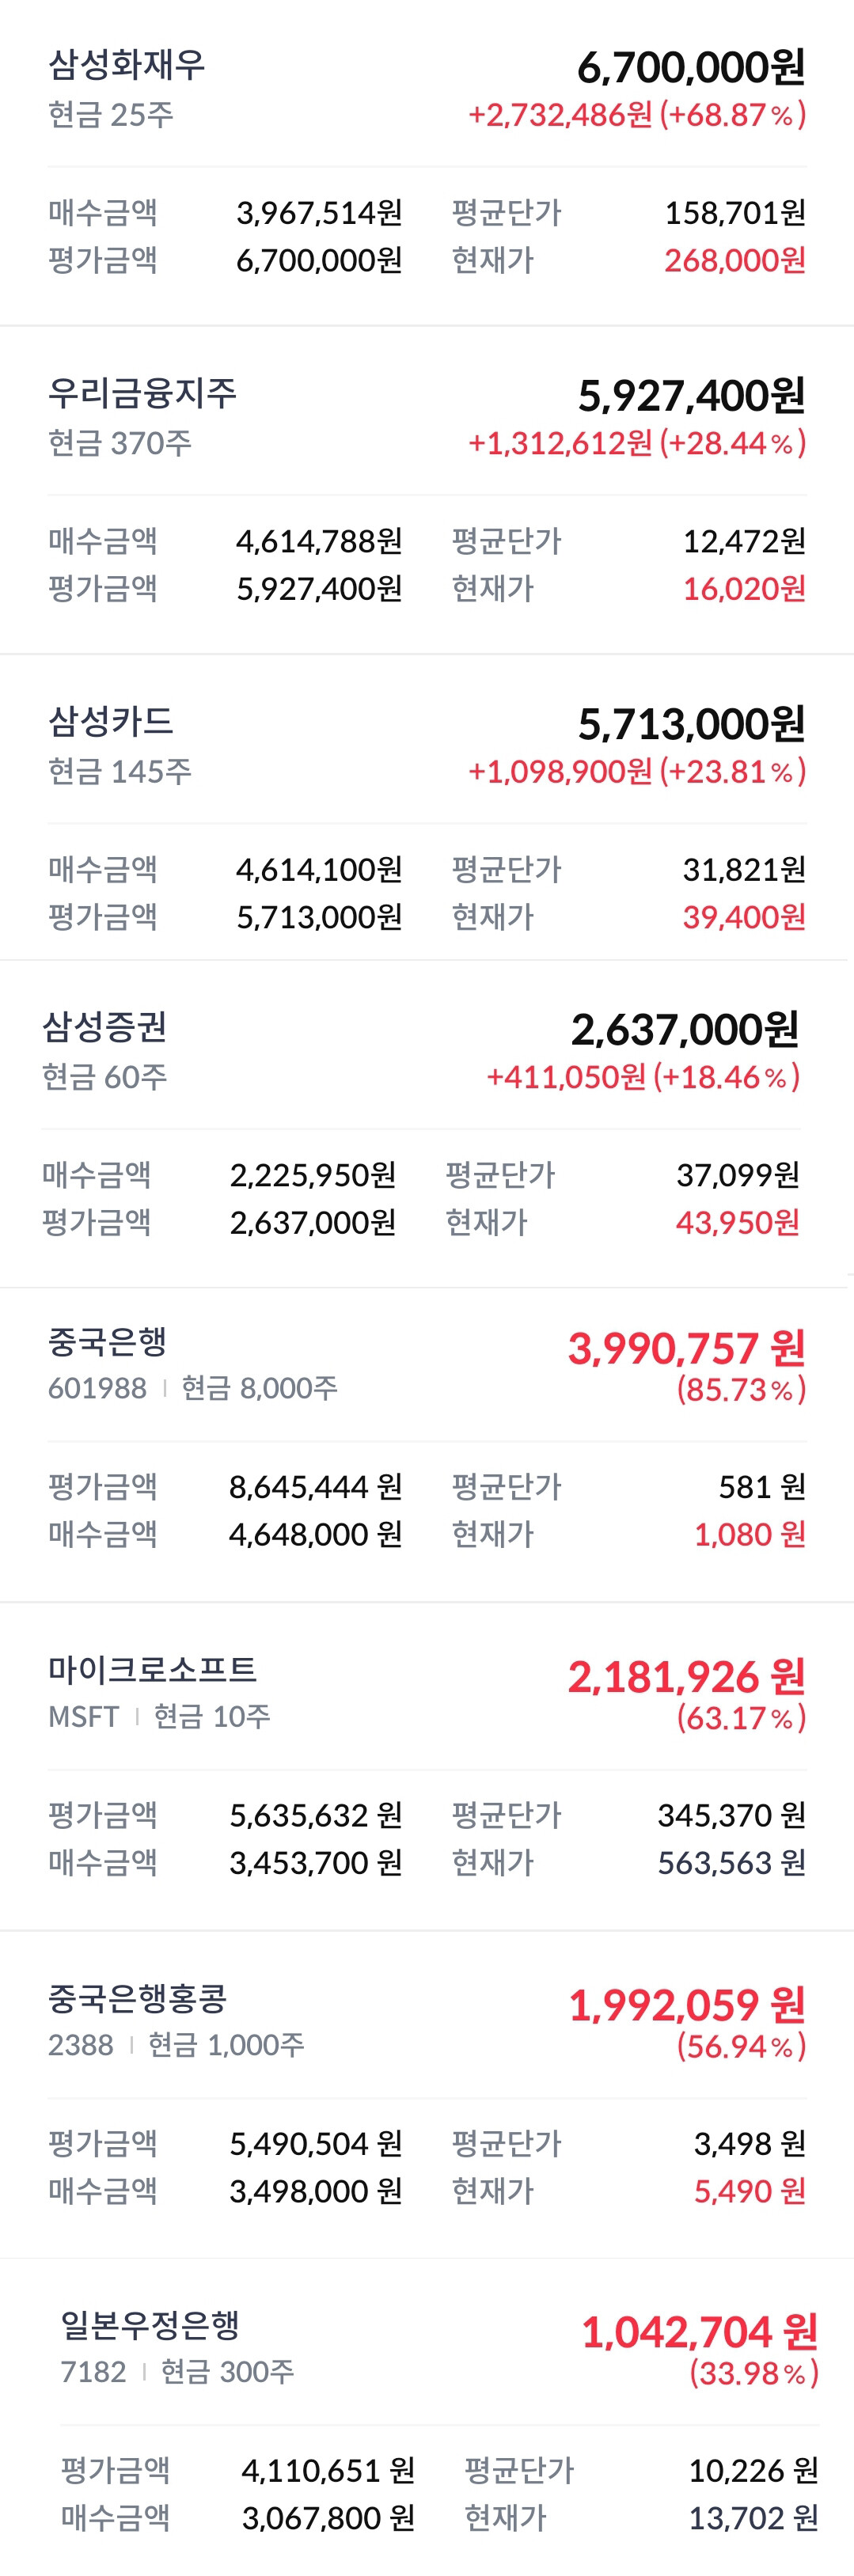Tap the 삼성증권 stock title

coord(104,1027)
